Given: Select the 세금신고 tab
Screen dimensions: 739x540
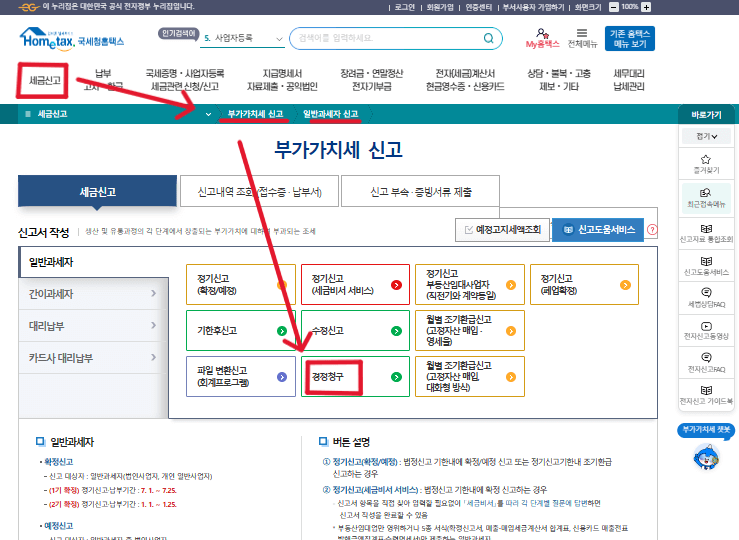Looking at the screenshot, I should [x=98, y=191].
